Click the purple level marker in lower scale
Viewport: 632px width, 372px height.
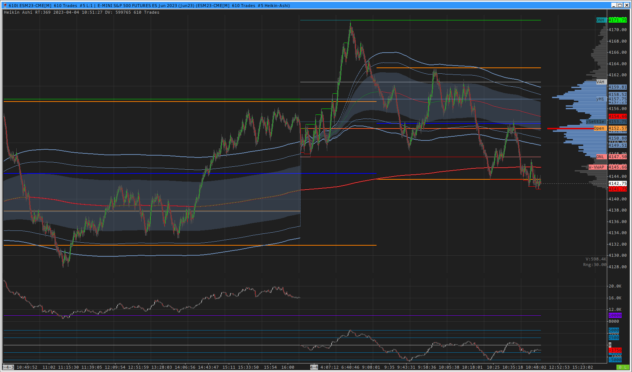click(x=615, y=316)
